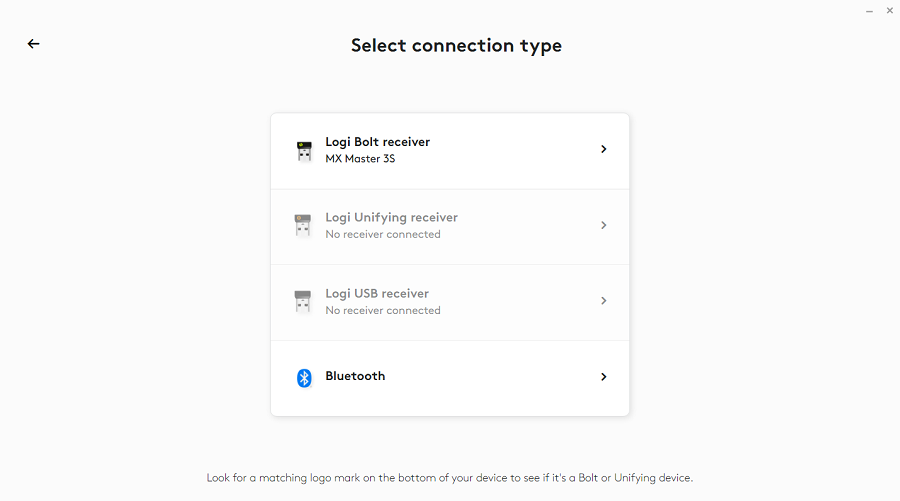Pick the Logi USB receiver label
This screenshot has width=900, height=501.
click(377, 294)
